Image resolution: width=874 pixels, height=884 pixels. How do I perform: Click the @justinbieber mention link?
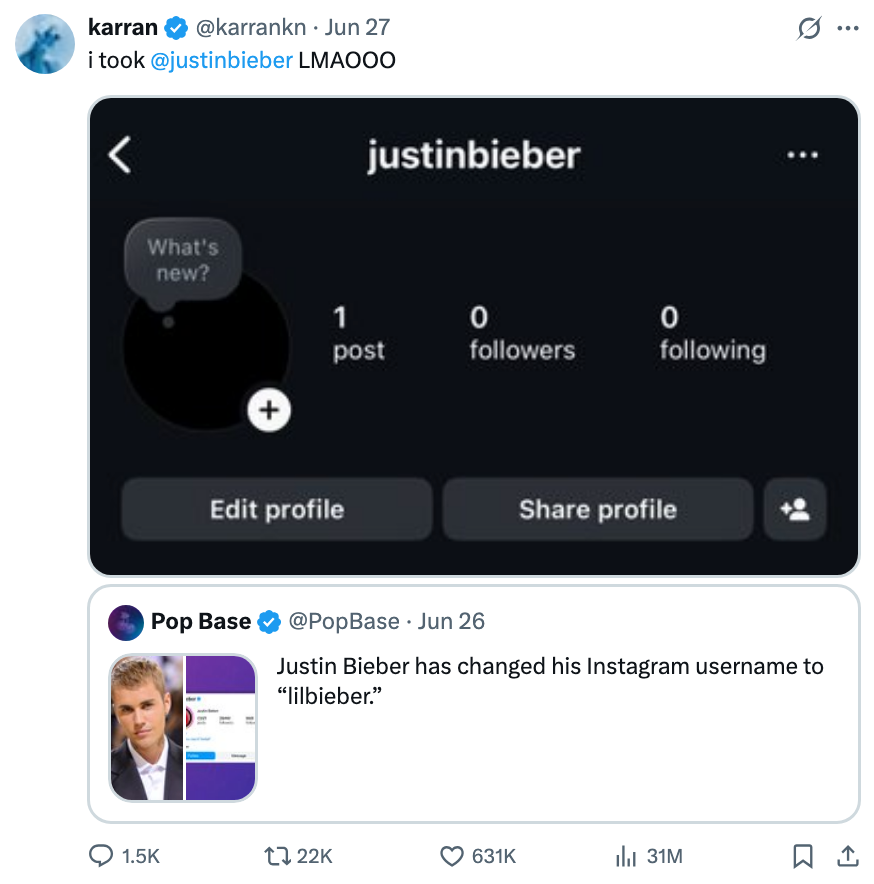click(221, 60)
